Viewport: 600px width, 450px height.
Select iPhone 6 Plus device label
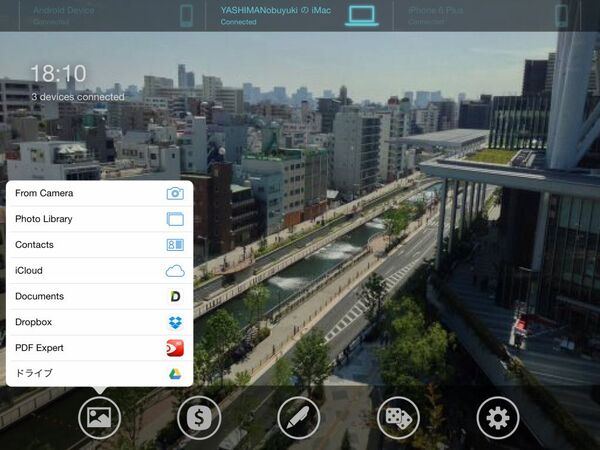(x=436, y=11)
